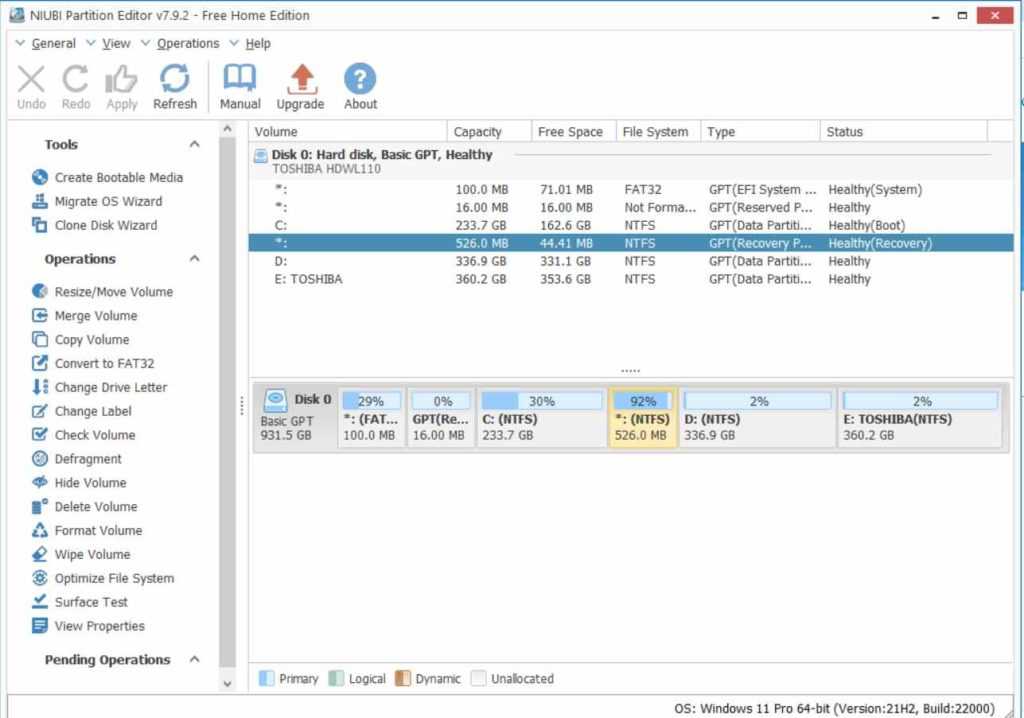Viewport: 1024px width, 718px height.
Task: Select the D: volume row
Action: coord(631,261)
